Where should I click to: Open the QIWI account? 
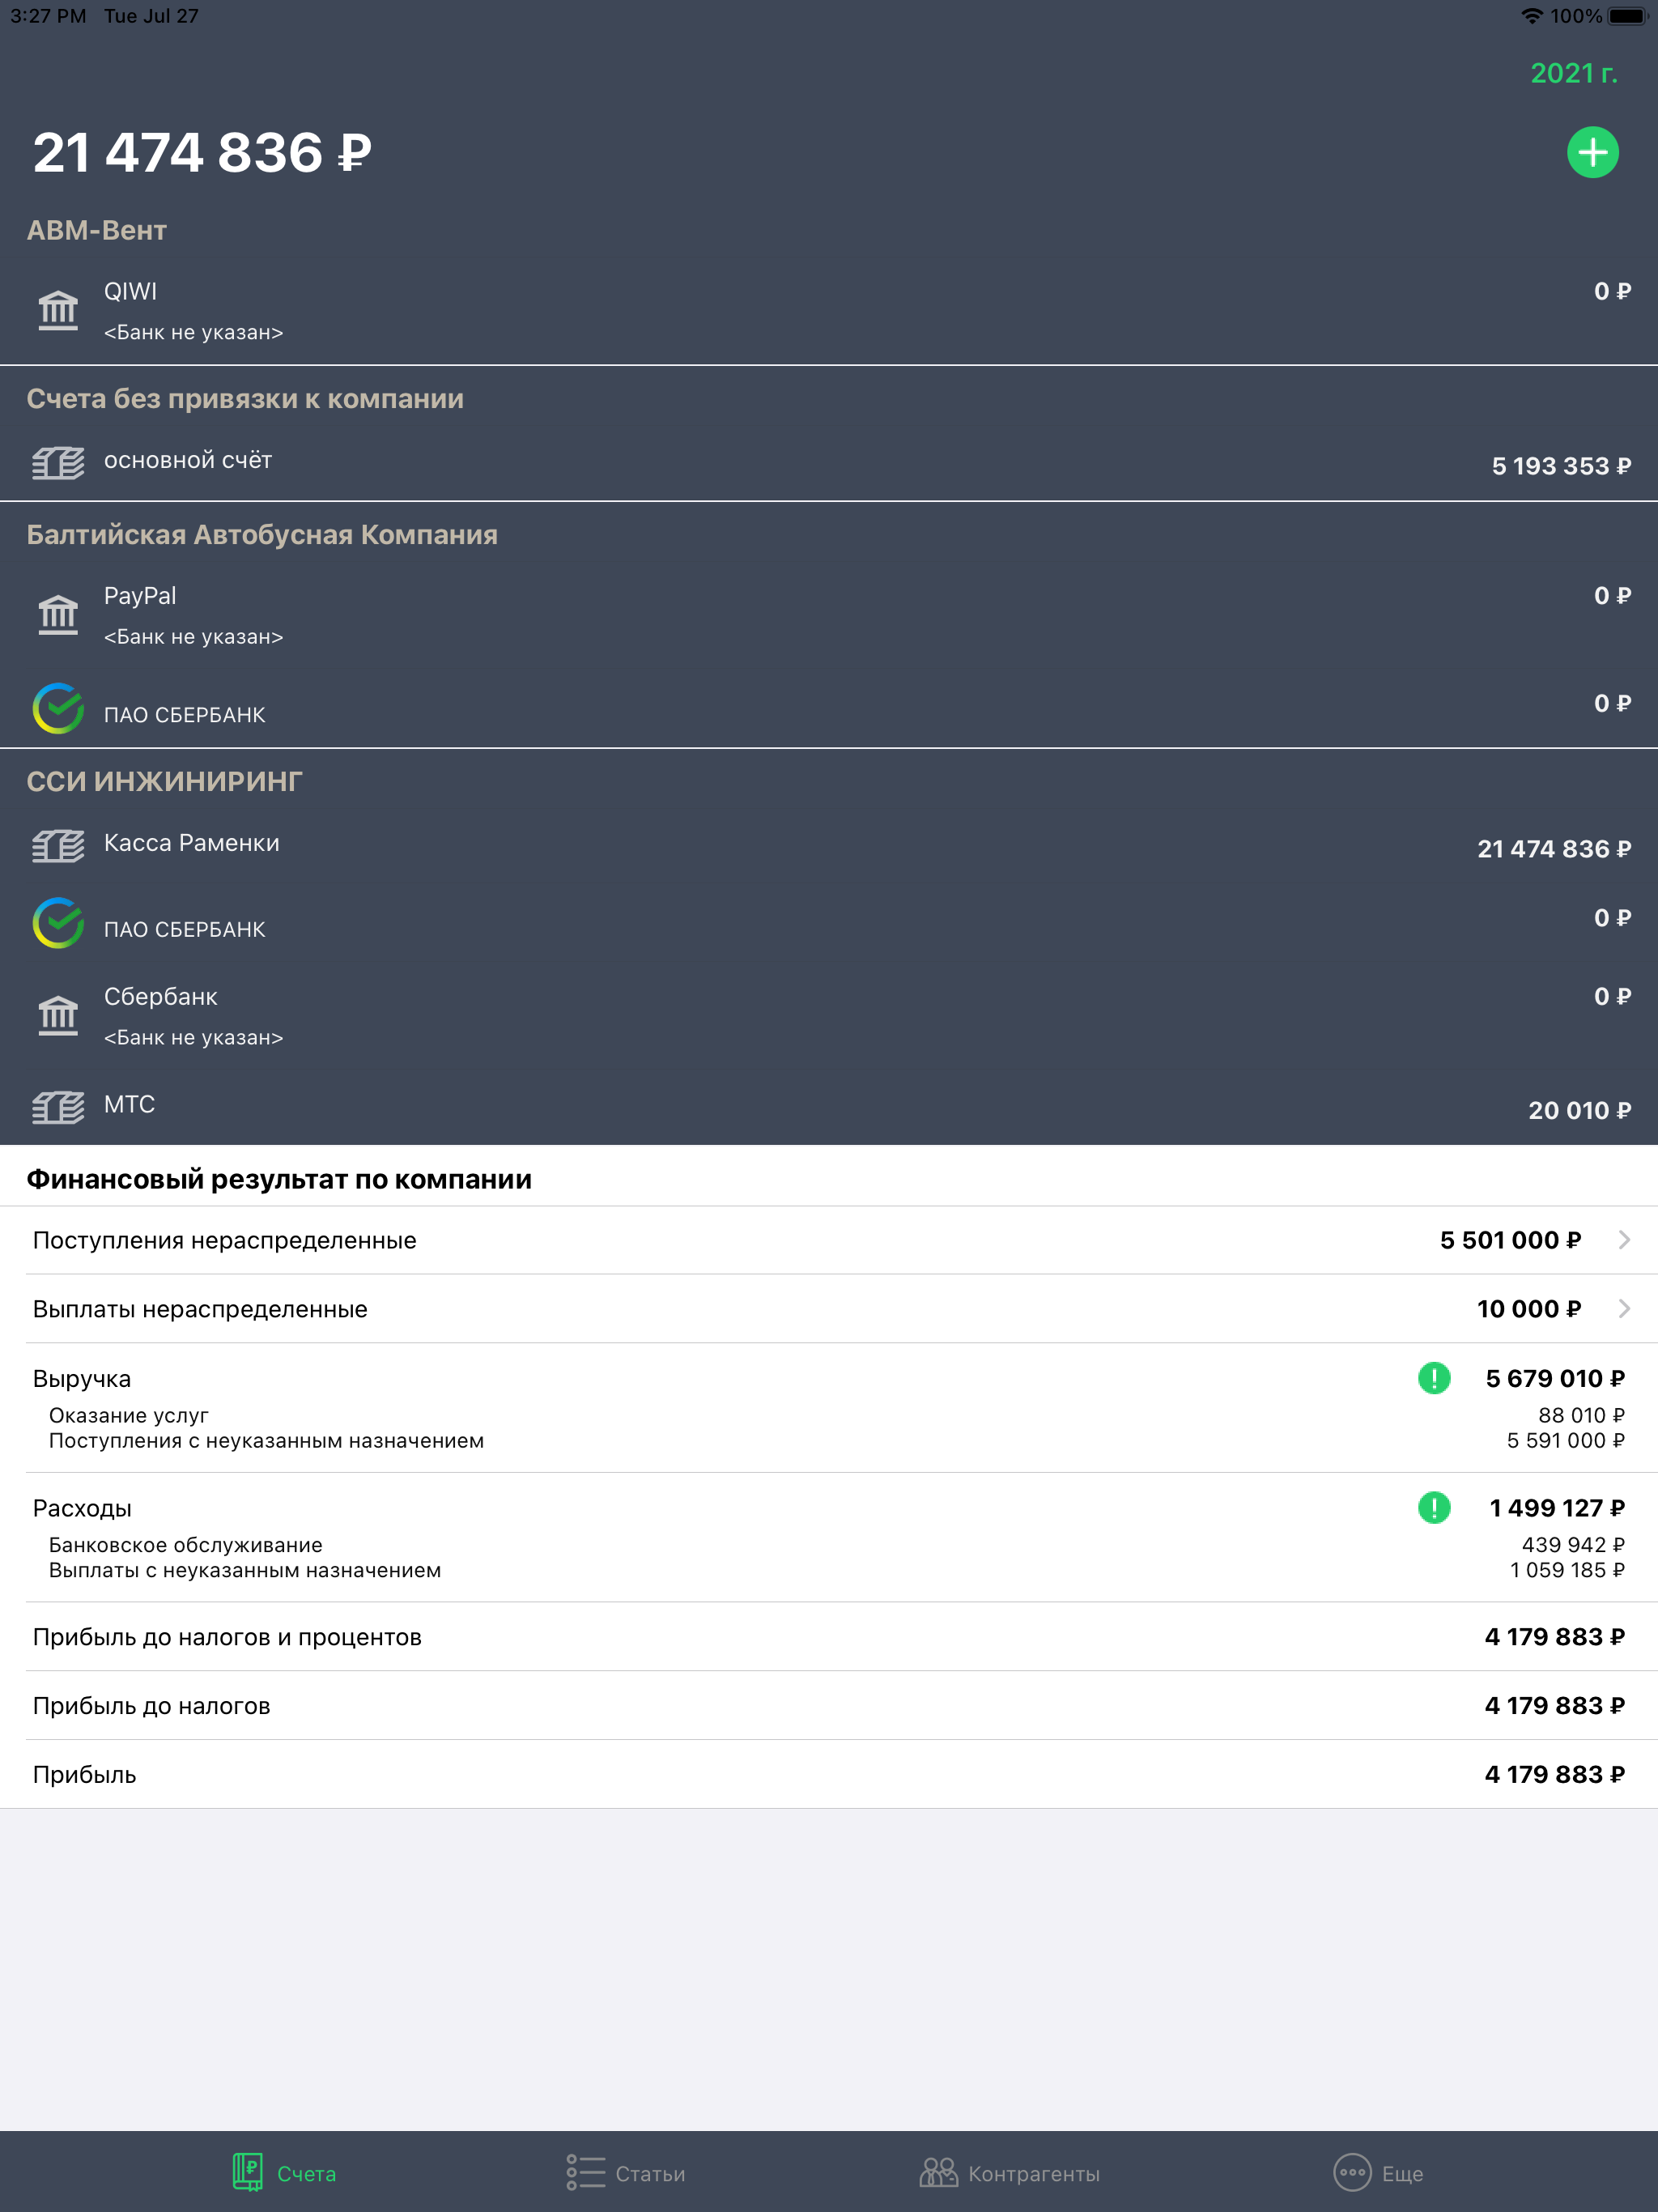829,311
